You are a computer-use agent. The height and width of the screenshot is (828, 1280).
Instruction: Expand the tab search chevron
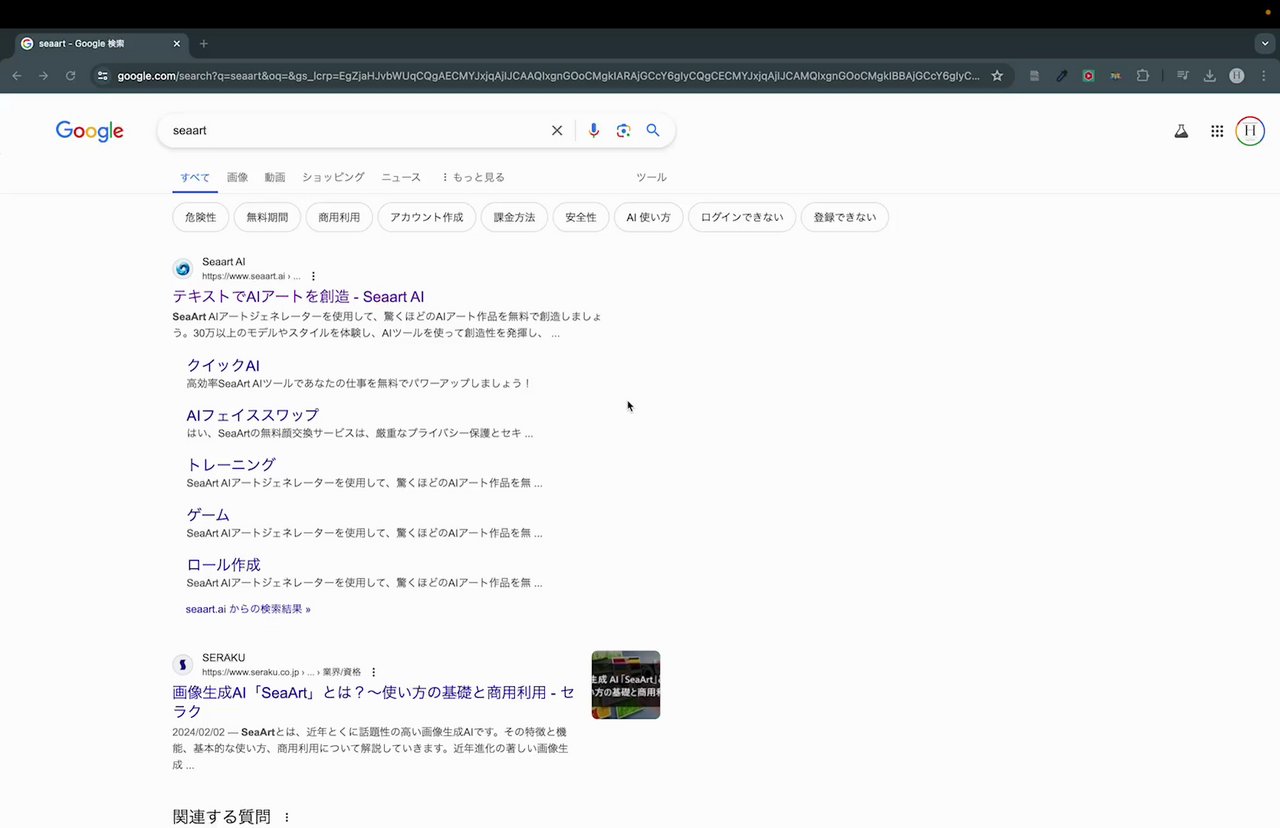[1265, 44]
